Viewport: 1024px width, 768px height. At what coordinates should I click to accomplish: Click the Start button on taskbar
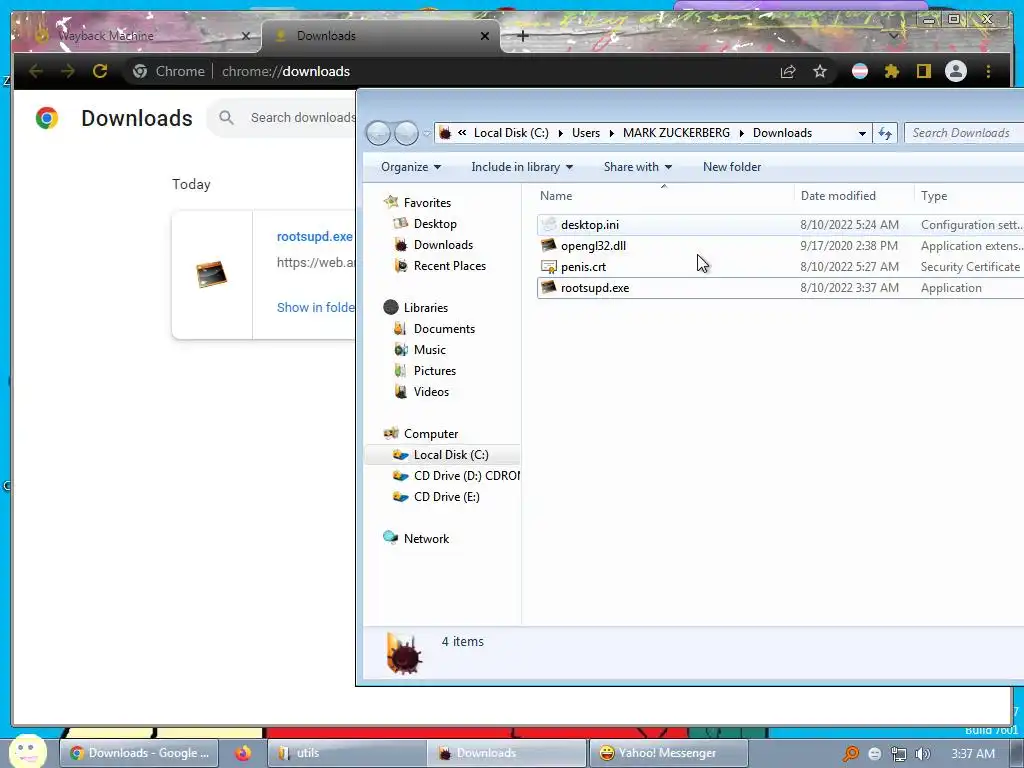point(27,751)
